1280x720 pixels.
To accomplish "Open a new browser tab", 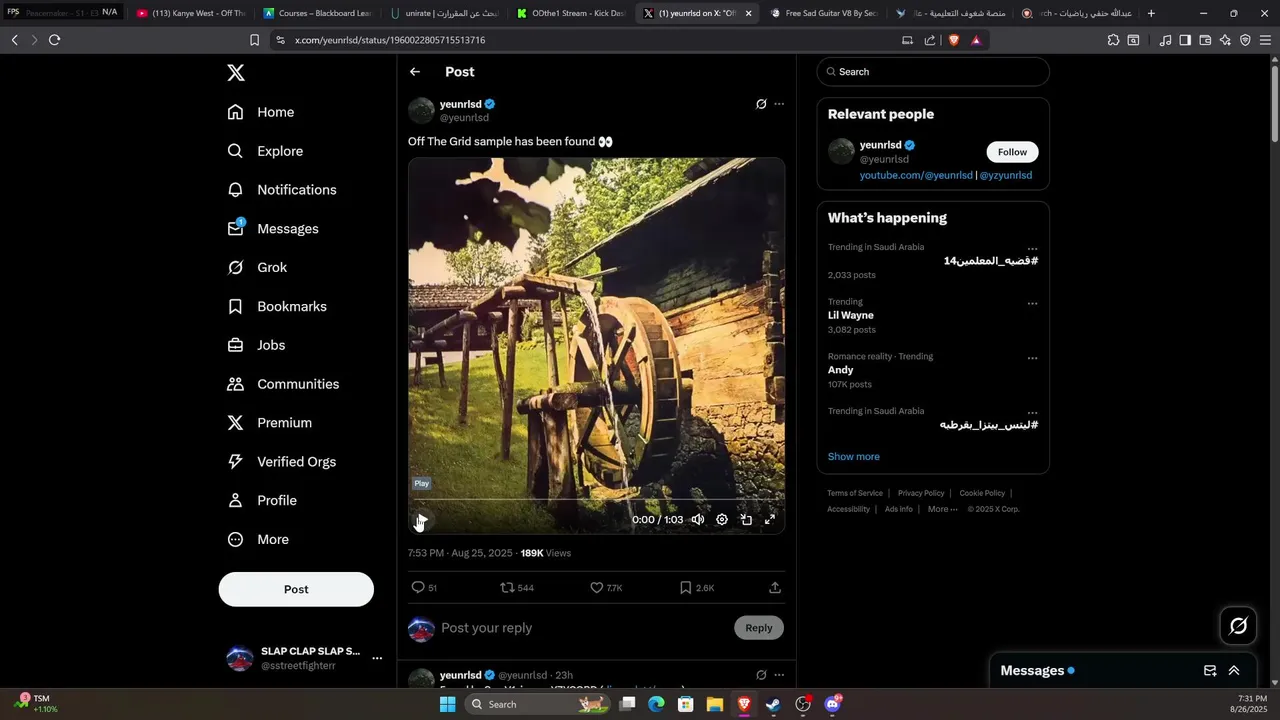I will (x=1151, y=13).
